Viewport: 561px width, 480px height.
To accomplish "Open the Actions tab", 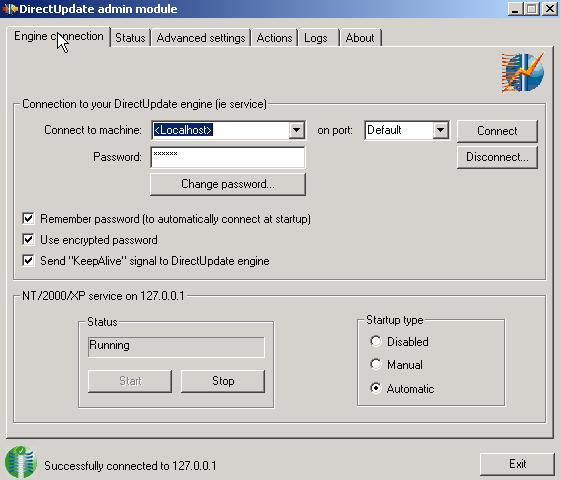I will pyautogui.click(x=274, y=38).
